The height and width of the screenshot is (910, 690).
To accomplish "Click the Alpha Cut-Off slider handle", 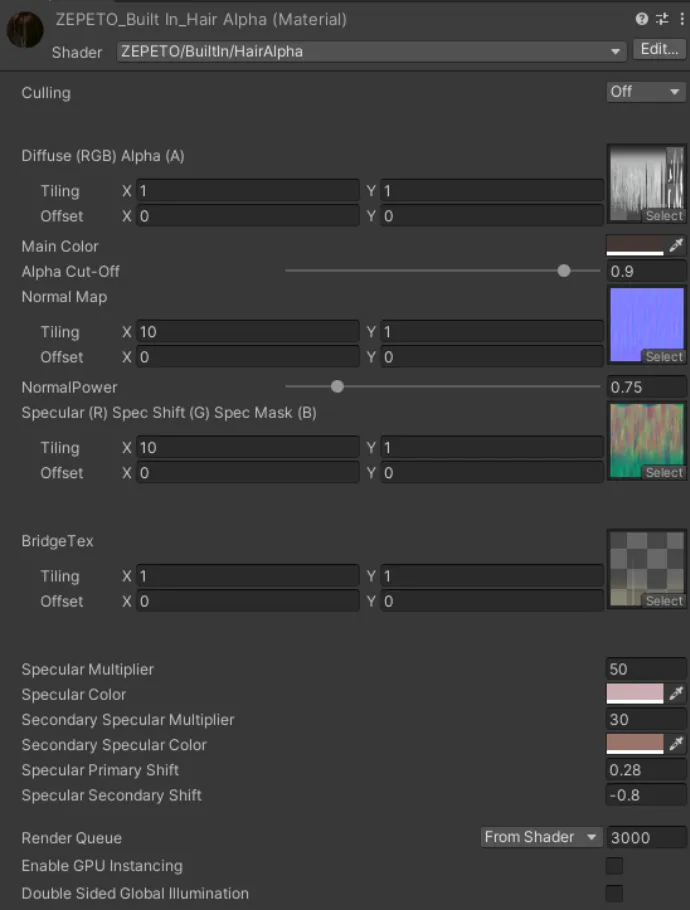I will [x=563, y=270].
